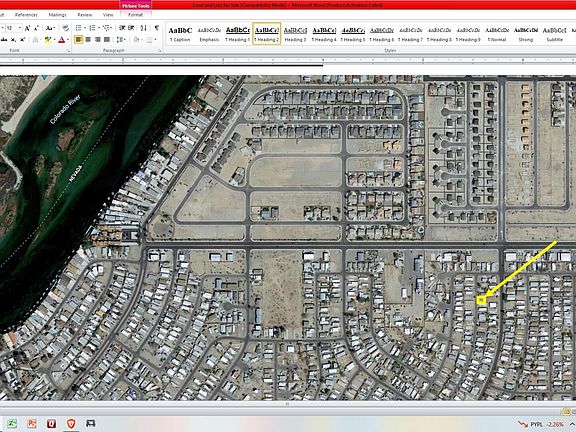
Task: Click the Picture Tools contextual header
Action: [x=136, y=6]
